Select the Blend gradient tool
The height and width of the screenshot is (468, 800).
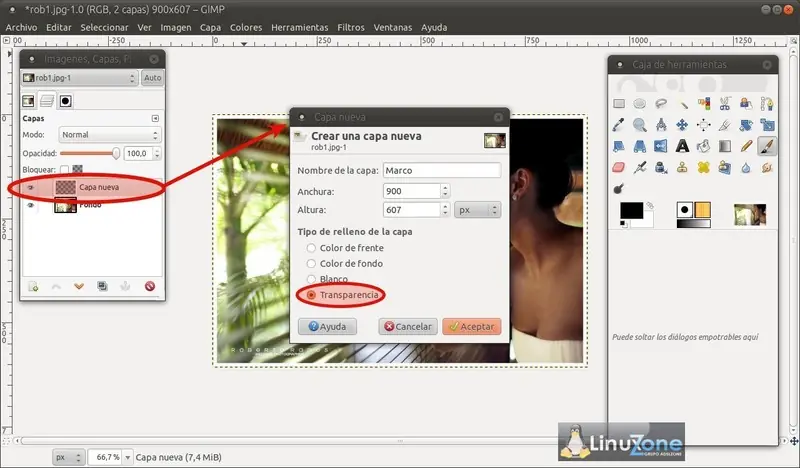pos(725,146)
